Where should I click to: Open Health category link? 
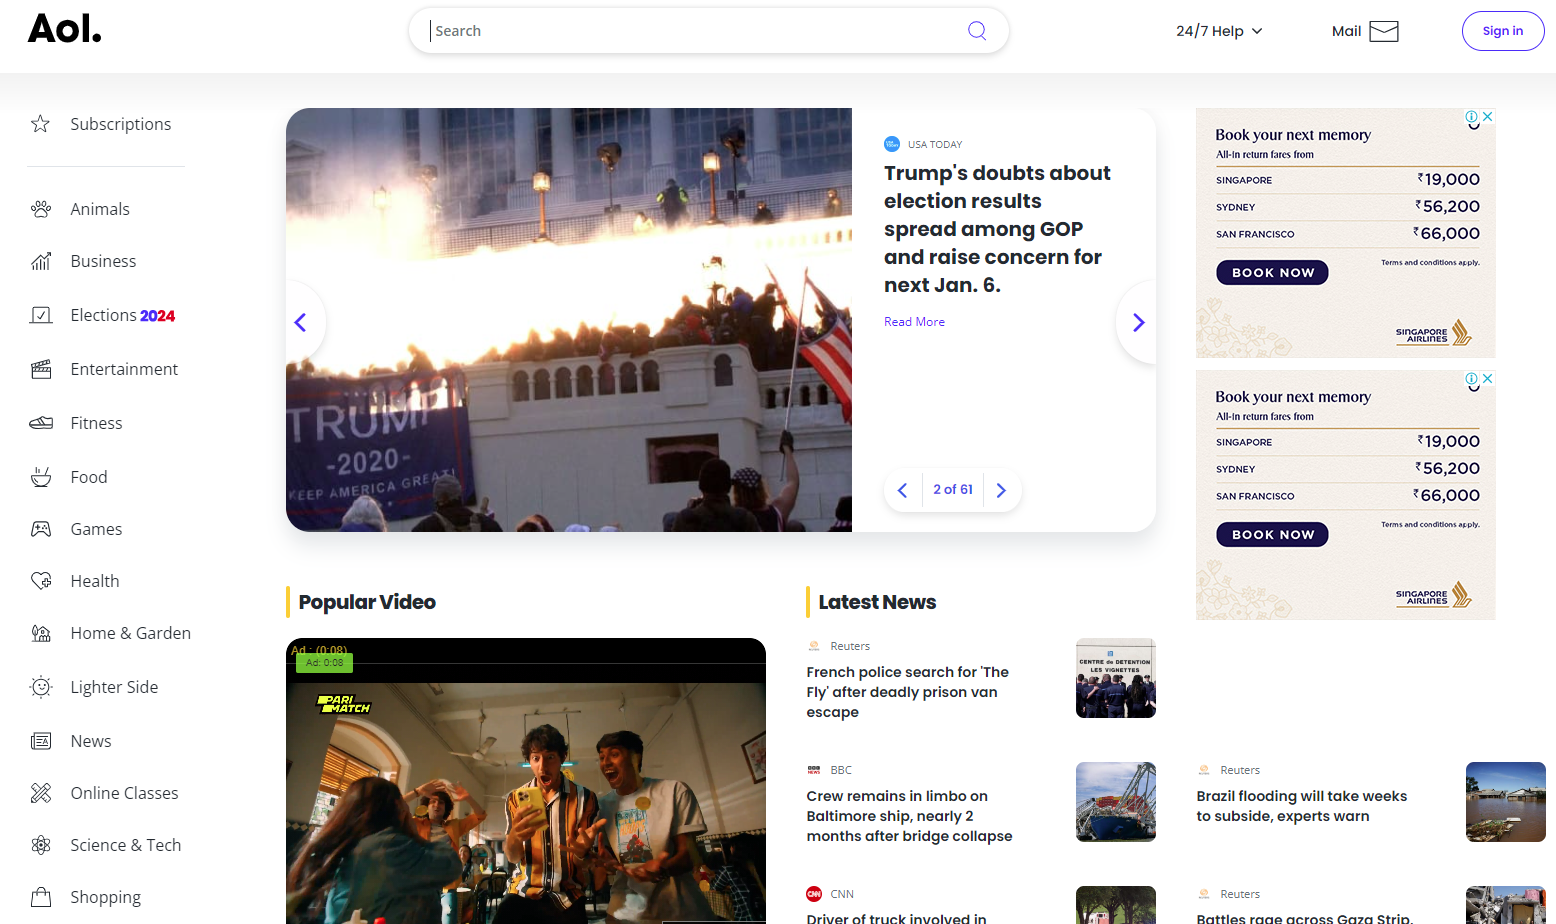tap(95, 581)
